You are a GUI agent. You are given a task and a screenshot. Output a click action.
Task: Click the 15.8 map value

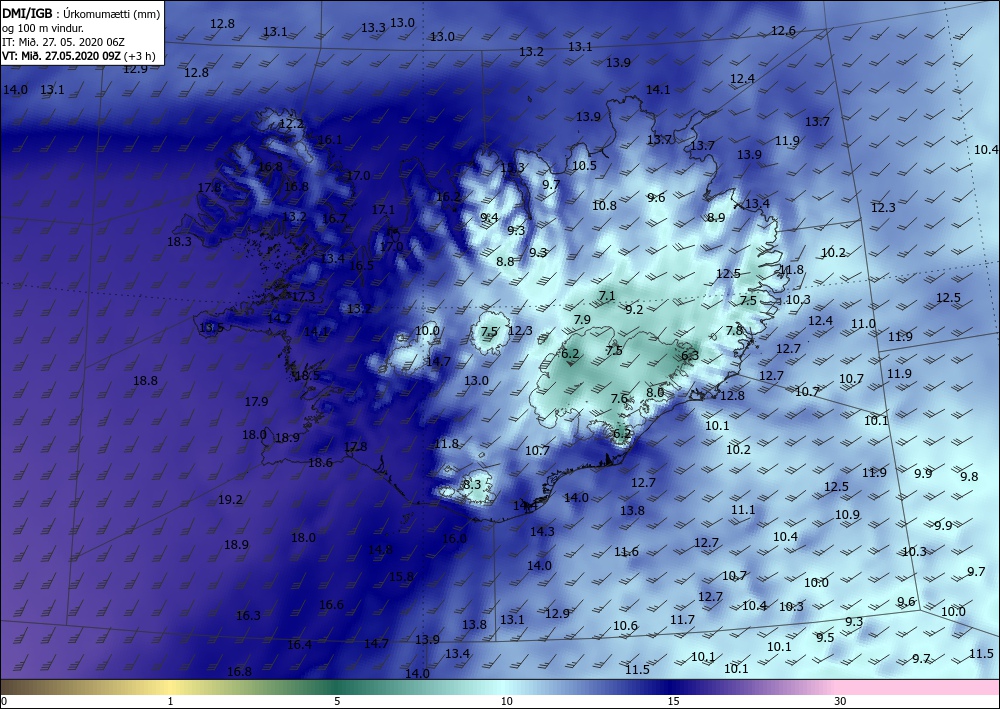click(401, 577)
